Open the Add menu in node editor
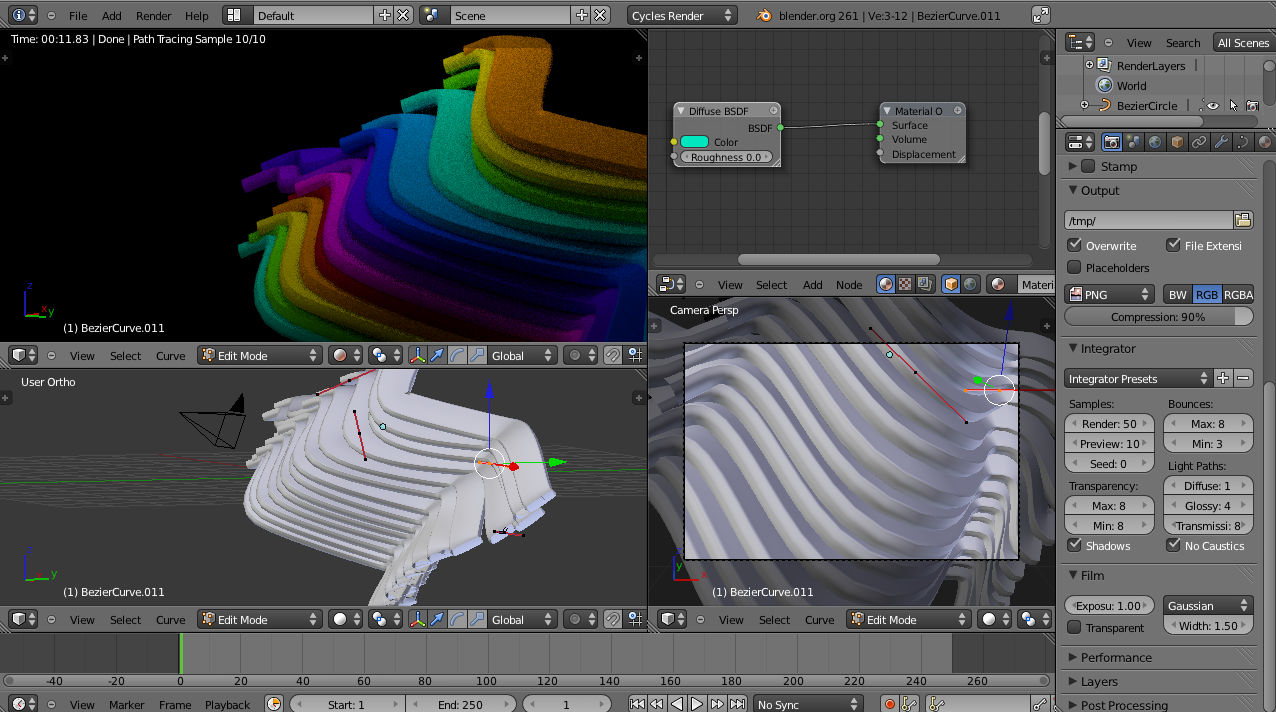Viewport: 1276px width, 712px height. pyautogui.click(x=813, y=285)
